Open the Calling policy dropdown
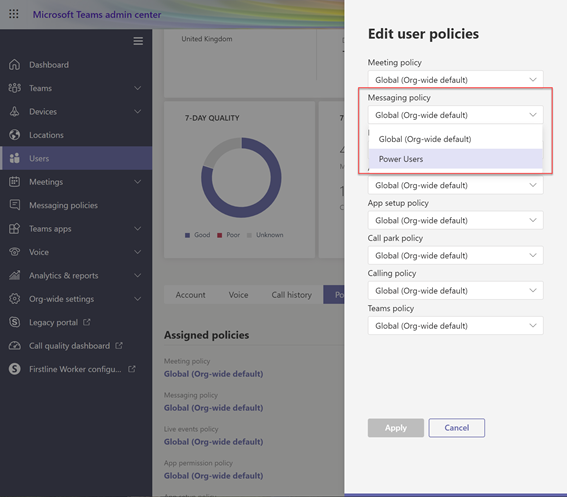This screenshot has height=497, width=567. (455, 290)
